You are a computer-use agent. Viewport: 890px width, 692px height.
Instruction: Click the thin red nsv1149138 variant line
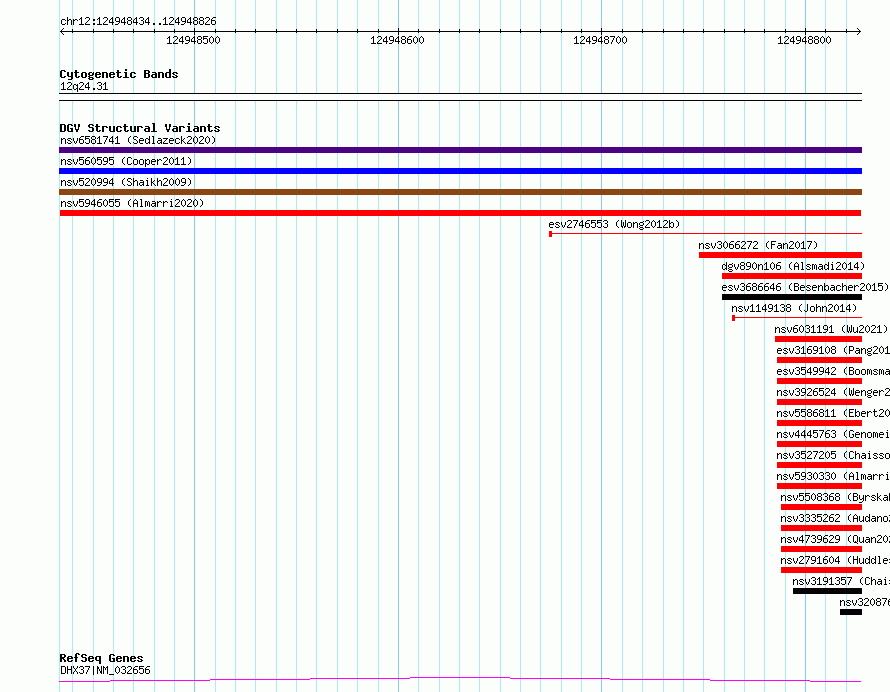coord(797,317)
